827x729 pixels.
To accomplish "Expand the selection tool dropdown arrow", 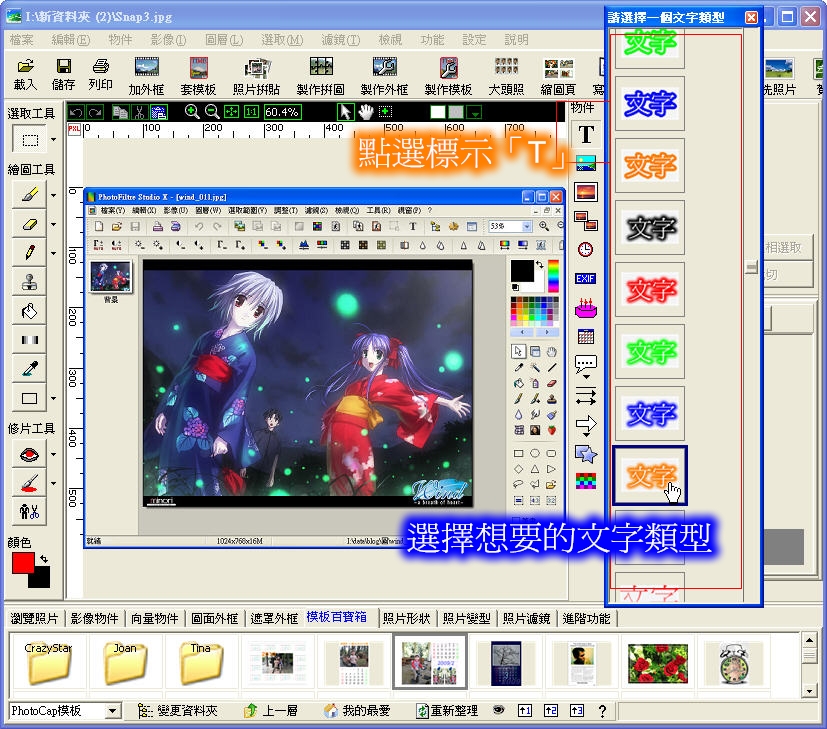I will (x=53, y=139).
